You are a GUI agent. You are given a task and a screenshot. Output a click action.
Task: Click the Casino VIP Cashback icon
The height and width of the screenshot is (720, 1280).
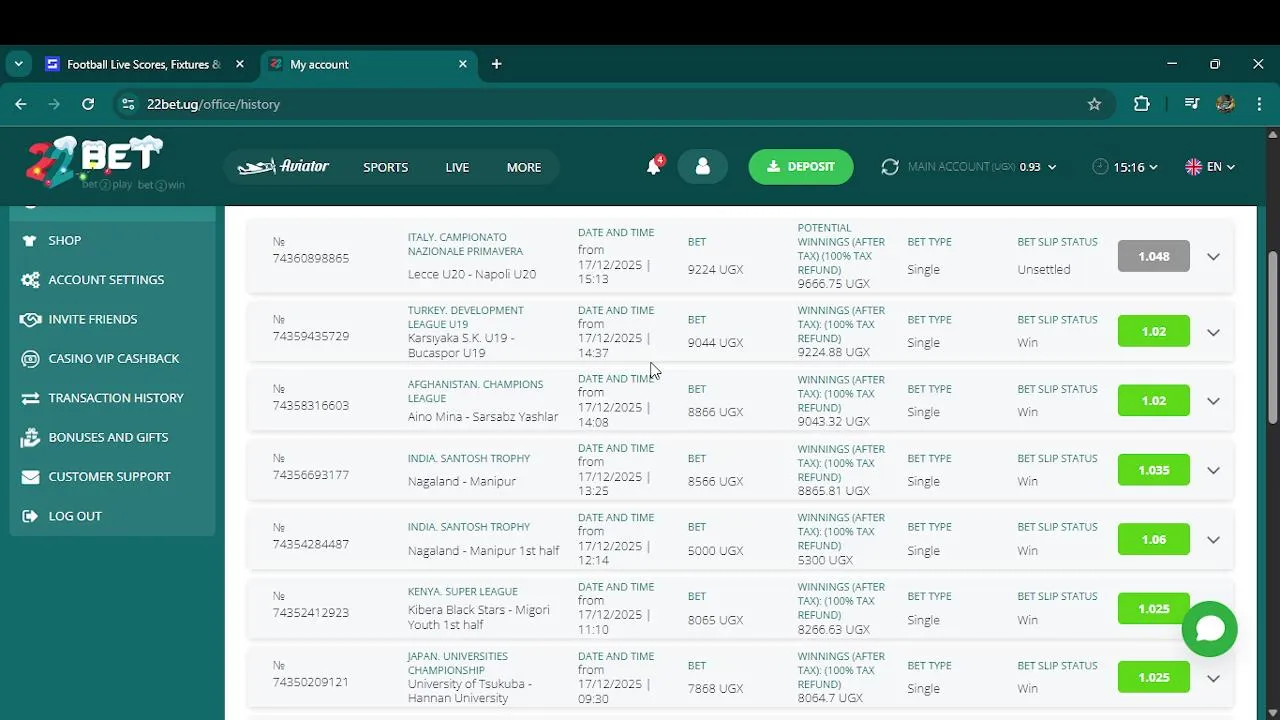point(30,358)
